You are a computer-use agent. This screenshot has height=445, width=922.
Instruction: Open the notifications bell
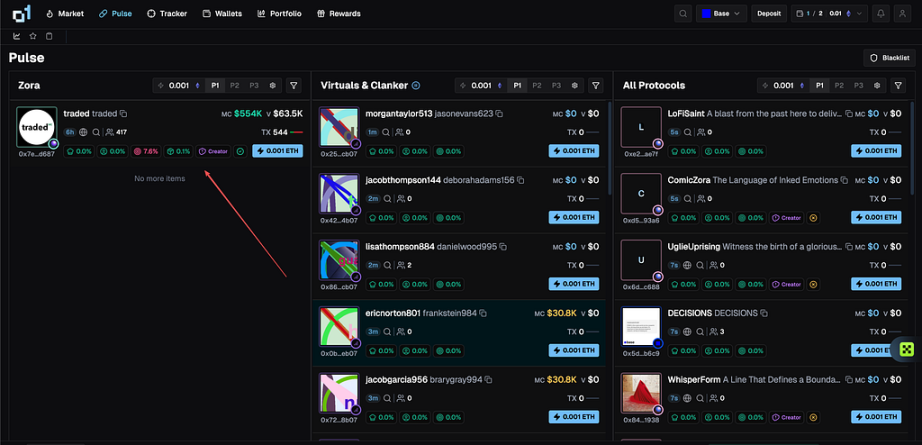point(880,14)
